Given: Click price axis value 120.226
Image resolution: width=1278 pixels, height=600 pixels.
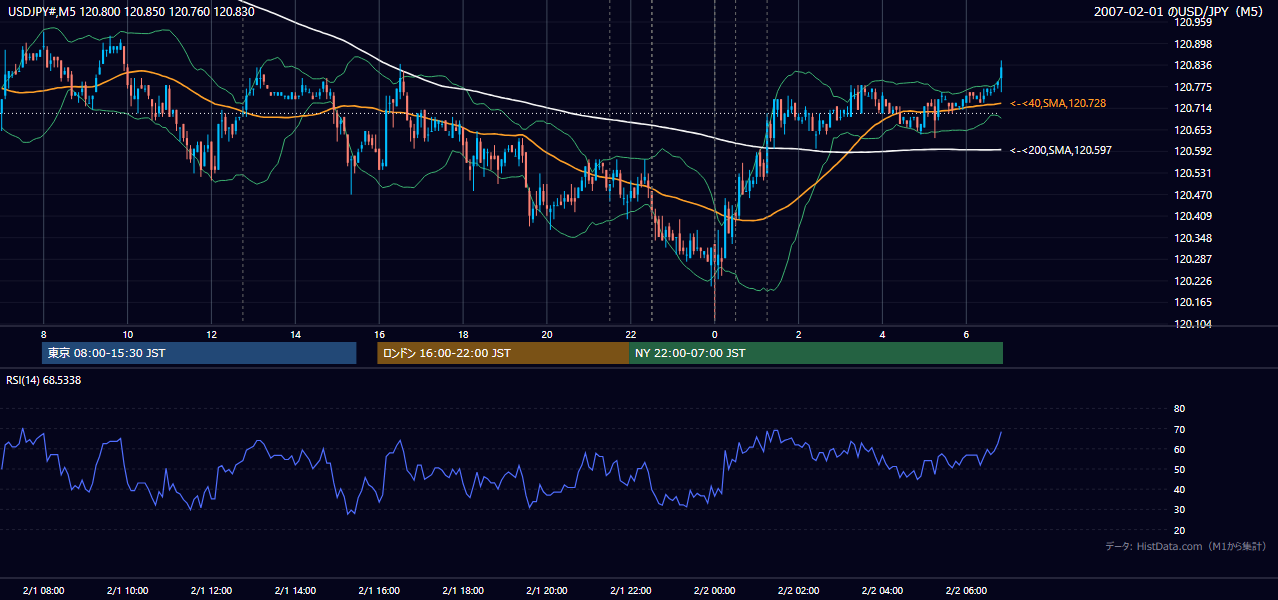Looking at the screenshot, I should (1192, 281).
